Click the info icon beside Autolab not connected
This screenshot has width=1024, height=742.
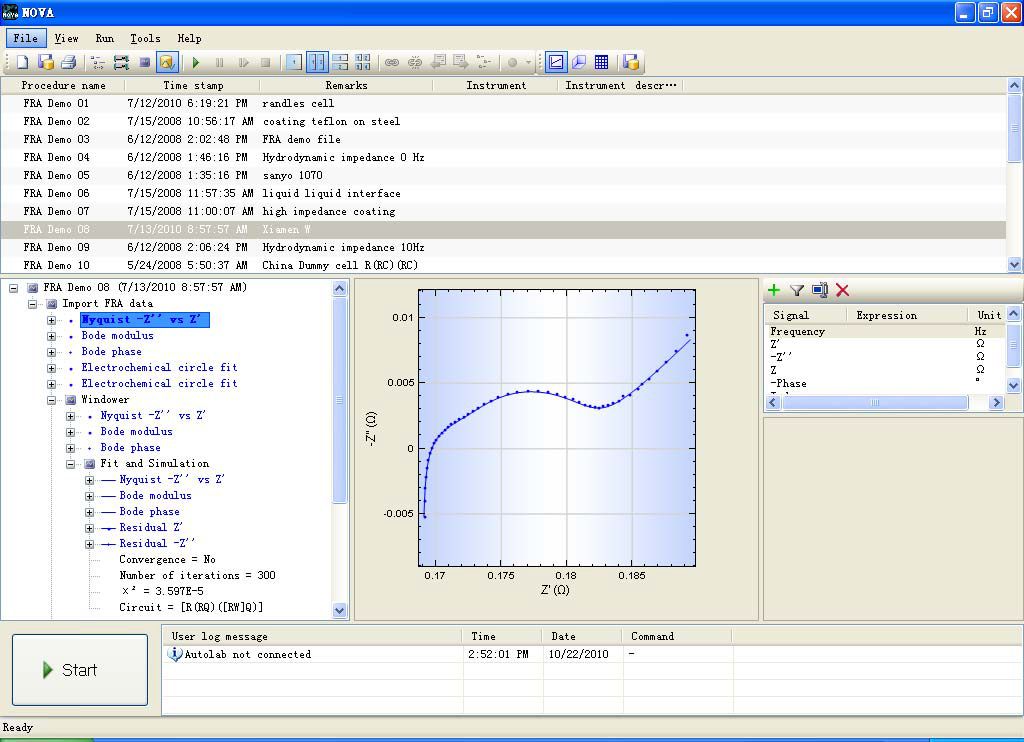coord(174,654)
